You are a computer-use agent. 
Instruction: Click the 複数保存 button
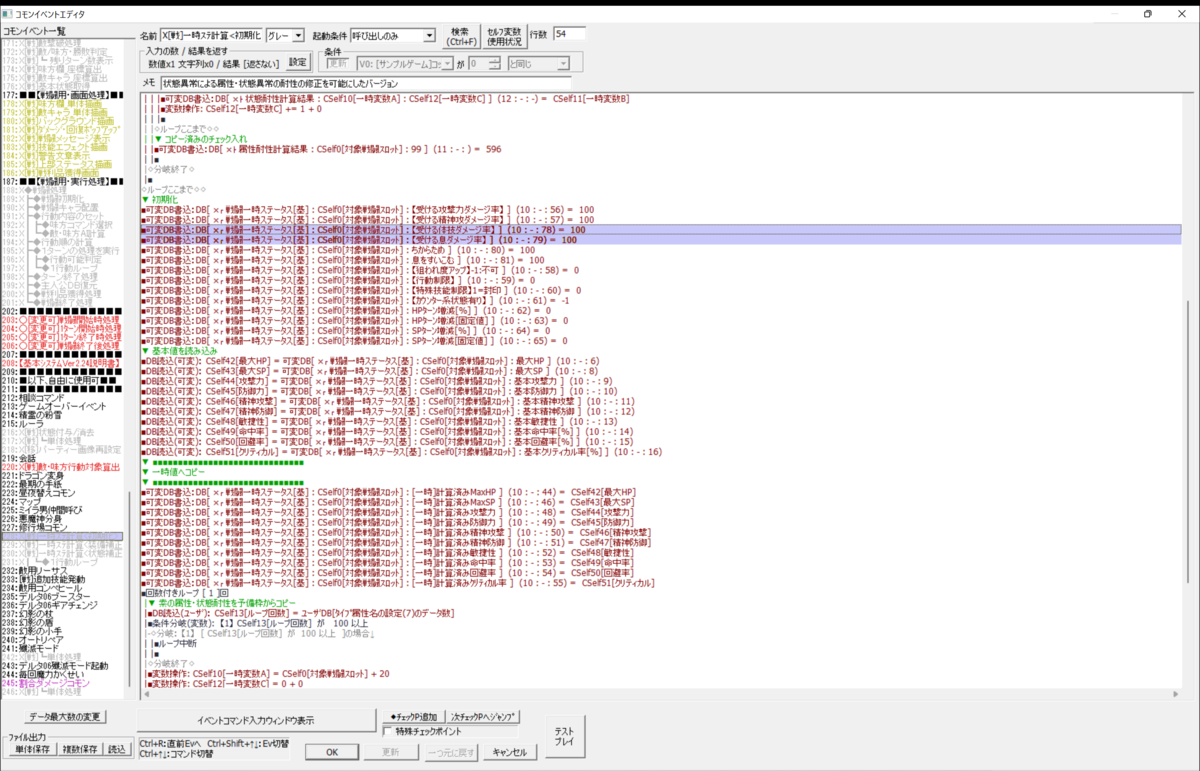80,749
